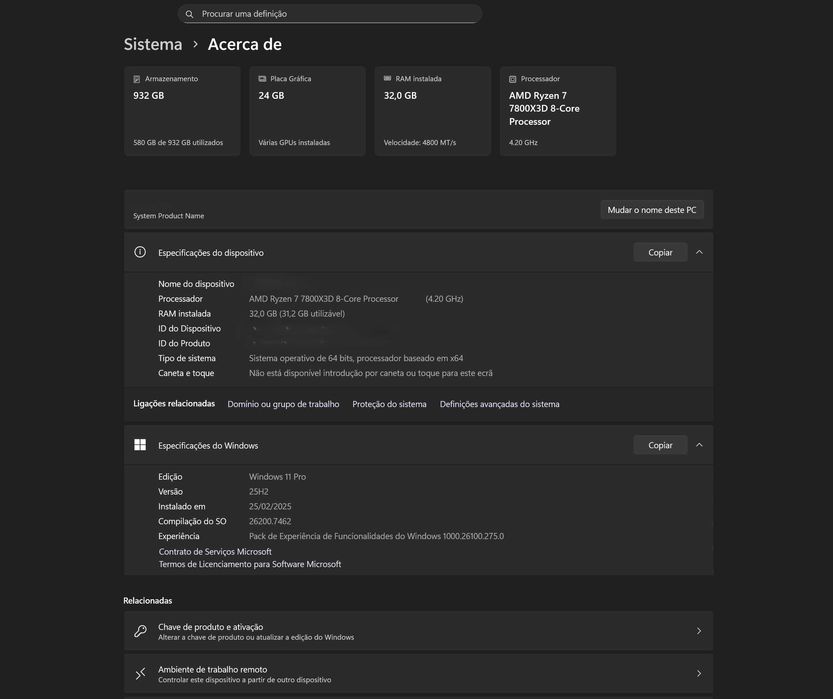Open 'Domínio ou grupo de trabalho' link

[283, 404]
